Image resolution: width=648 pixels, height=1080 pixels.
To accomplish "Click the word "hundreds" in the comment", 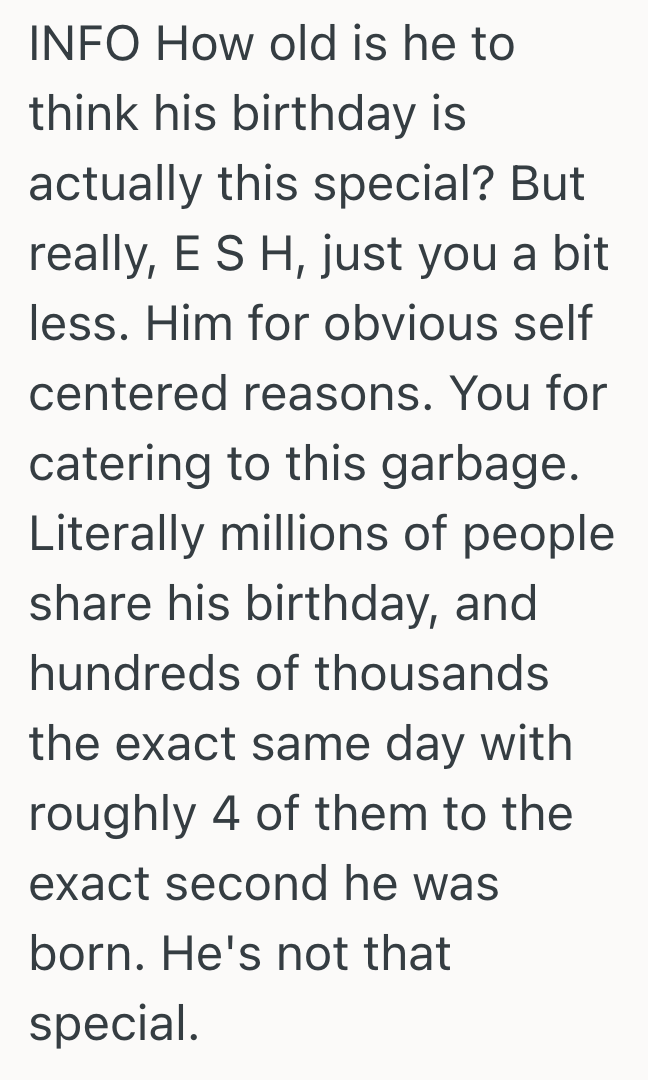I will [x=131, y=675].
